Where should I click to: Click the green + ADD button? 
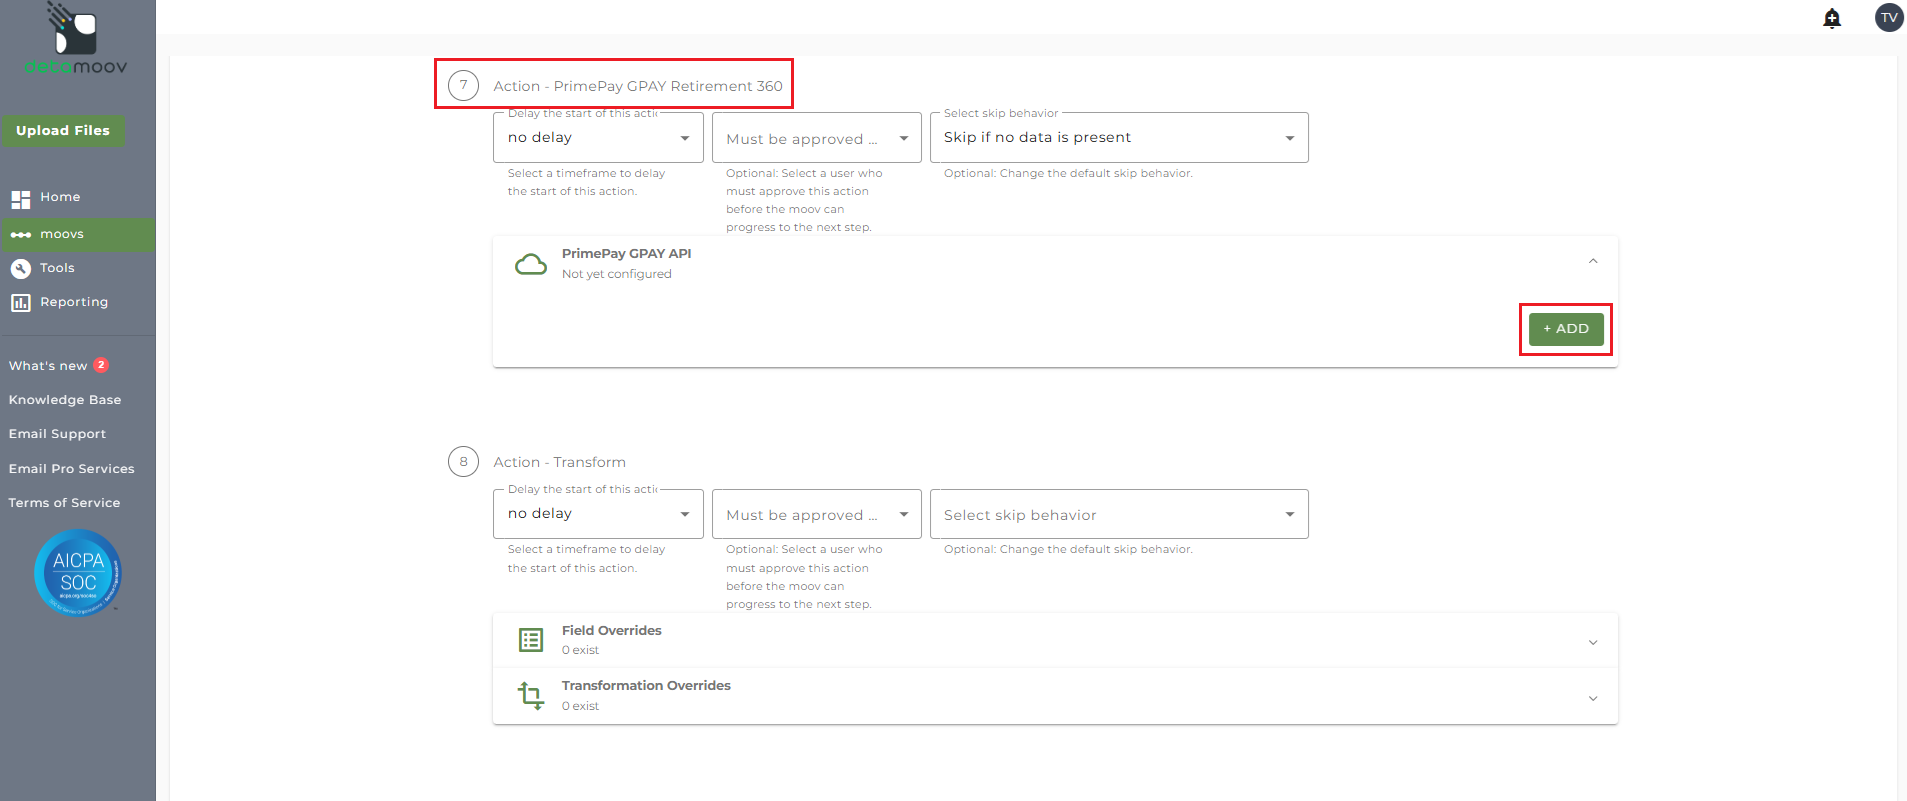pyautogui.click(x=1565, y=329)
